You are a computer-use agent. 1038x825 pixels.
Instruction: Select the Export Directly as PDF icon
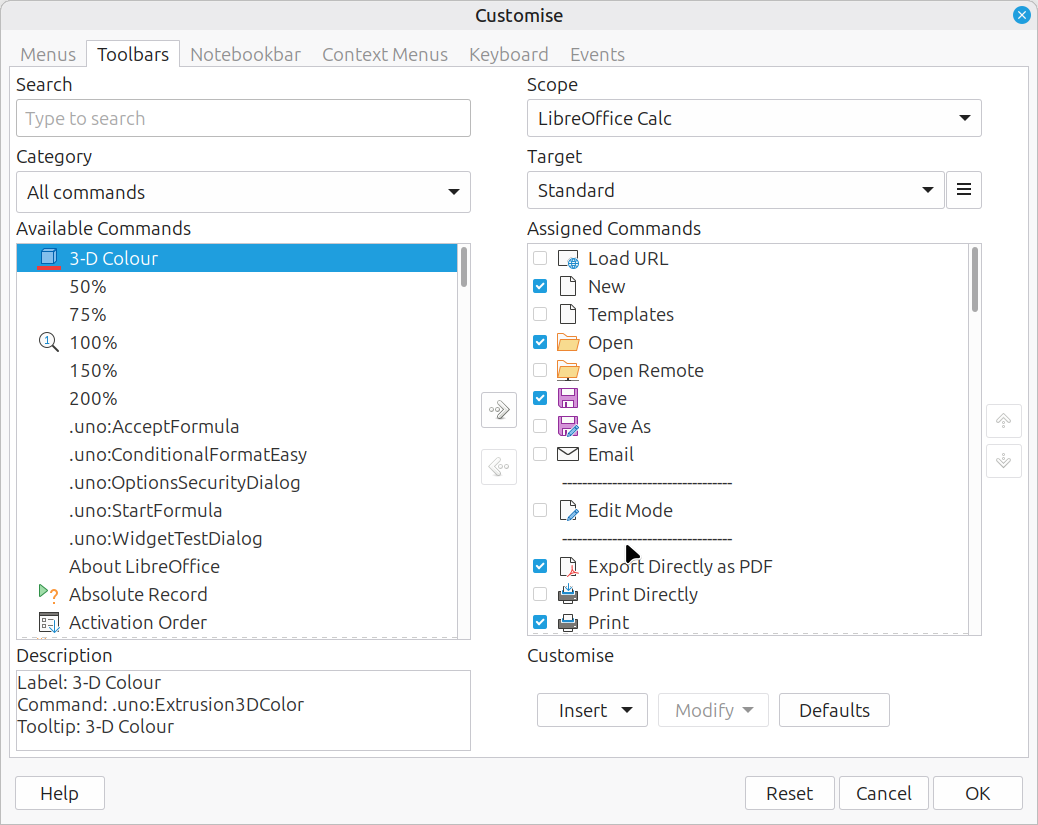568,567
